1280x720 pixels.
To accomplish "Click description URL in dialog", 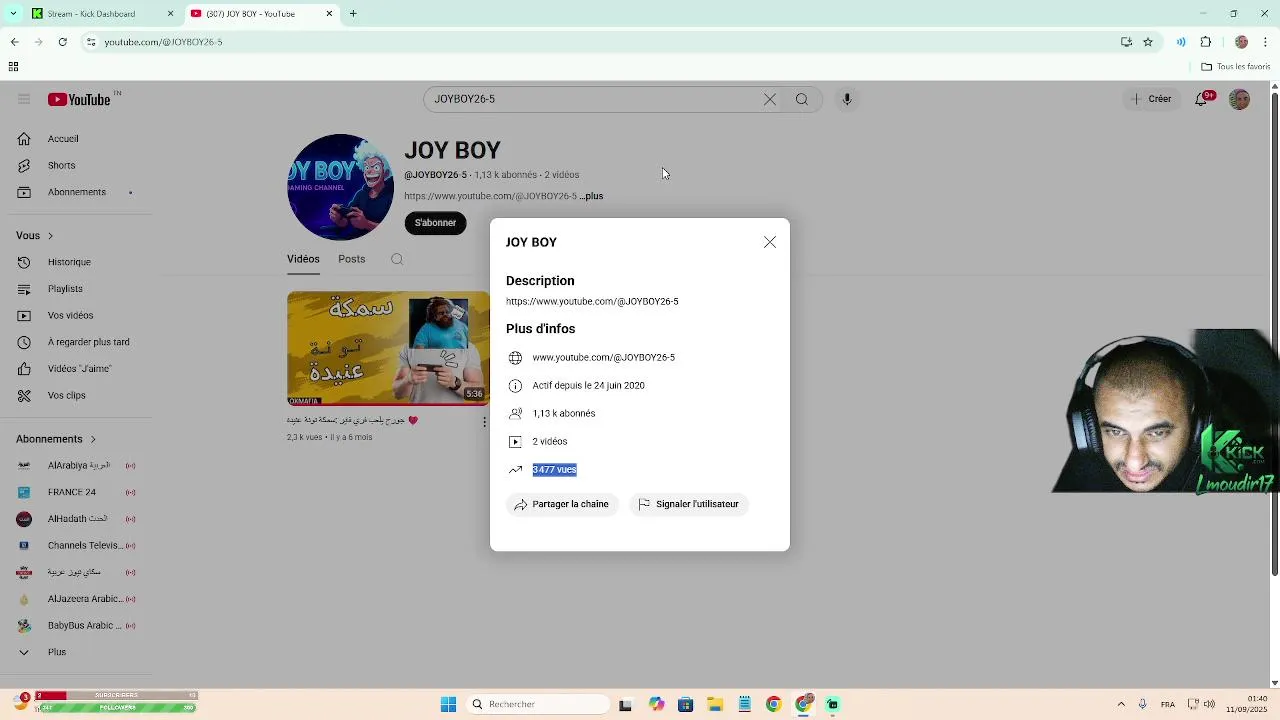I will (592, 301).
